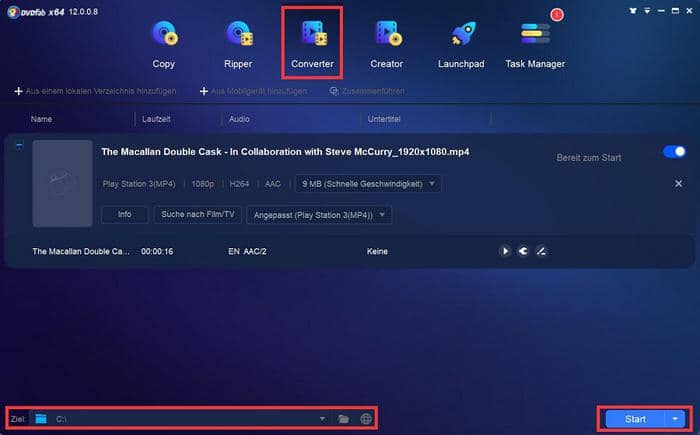This screenshot has height=435, width=700.
Task: Click the Info button
Action: pos(125,215)
